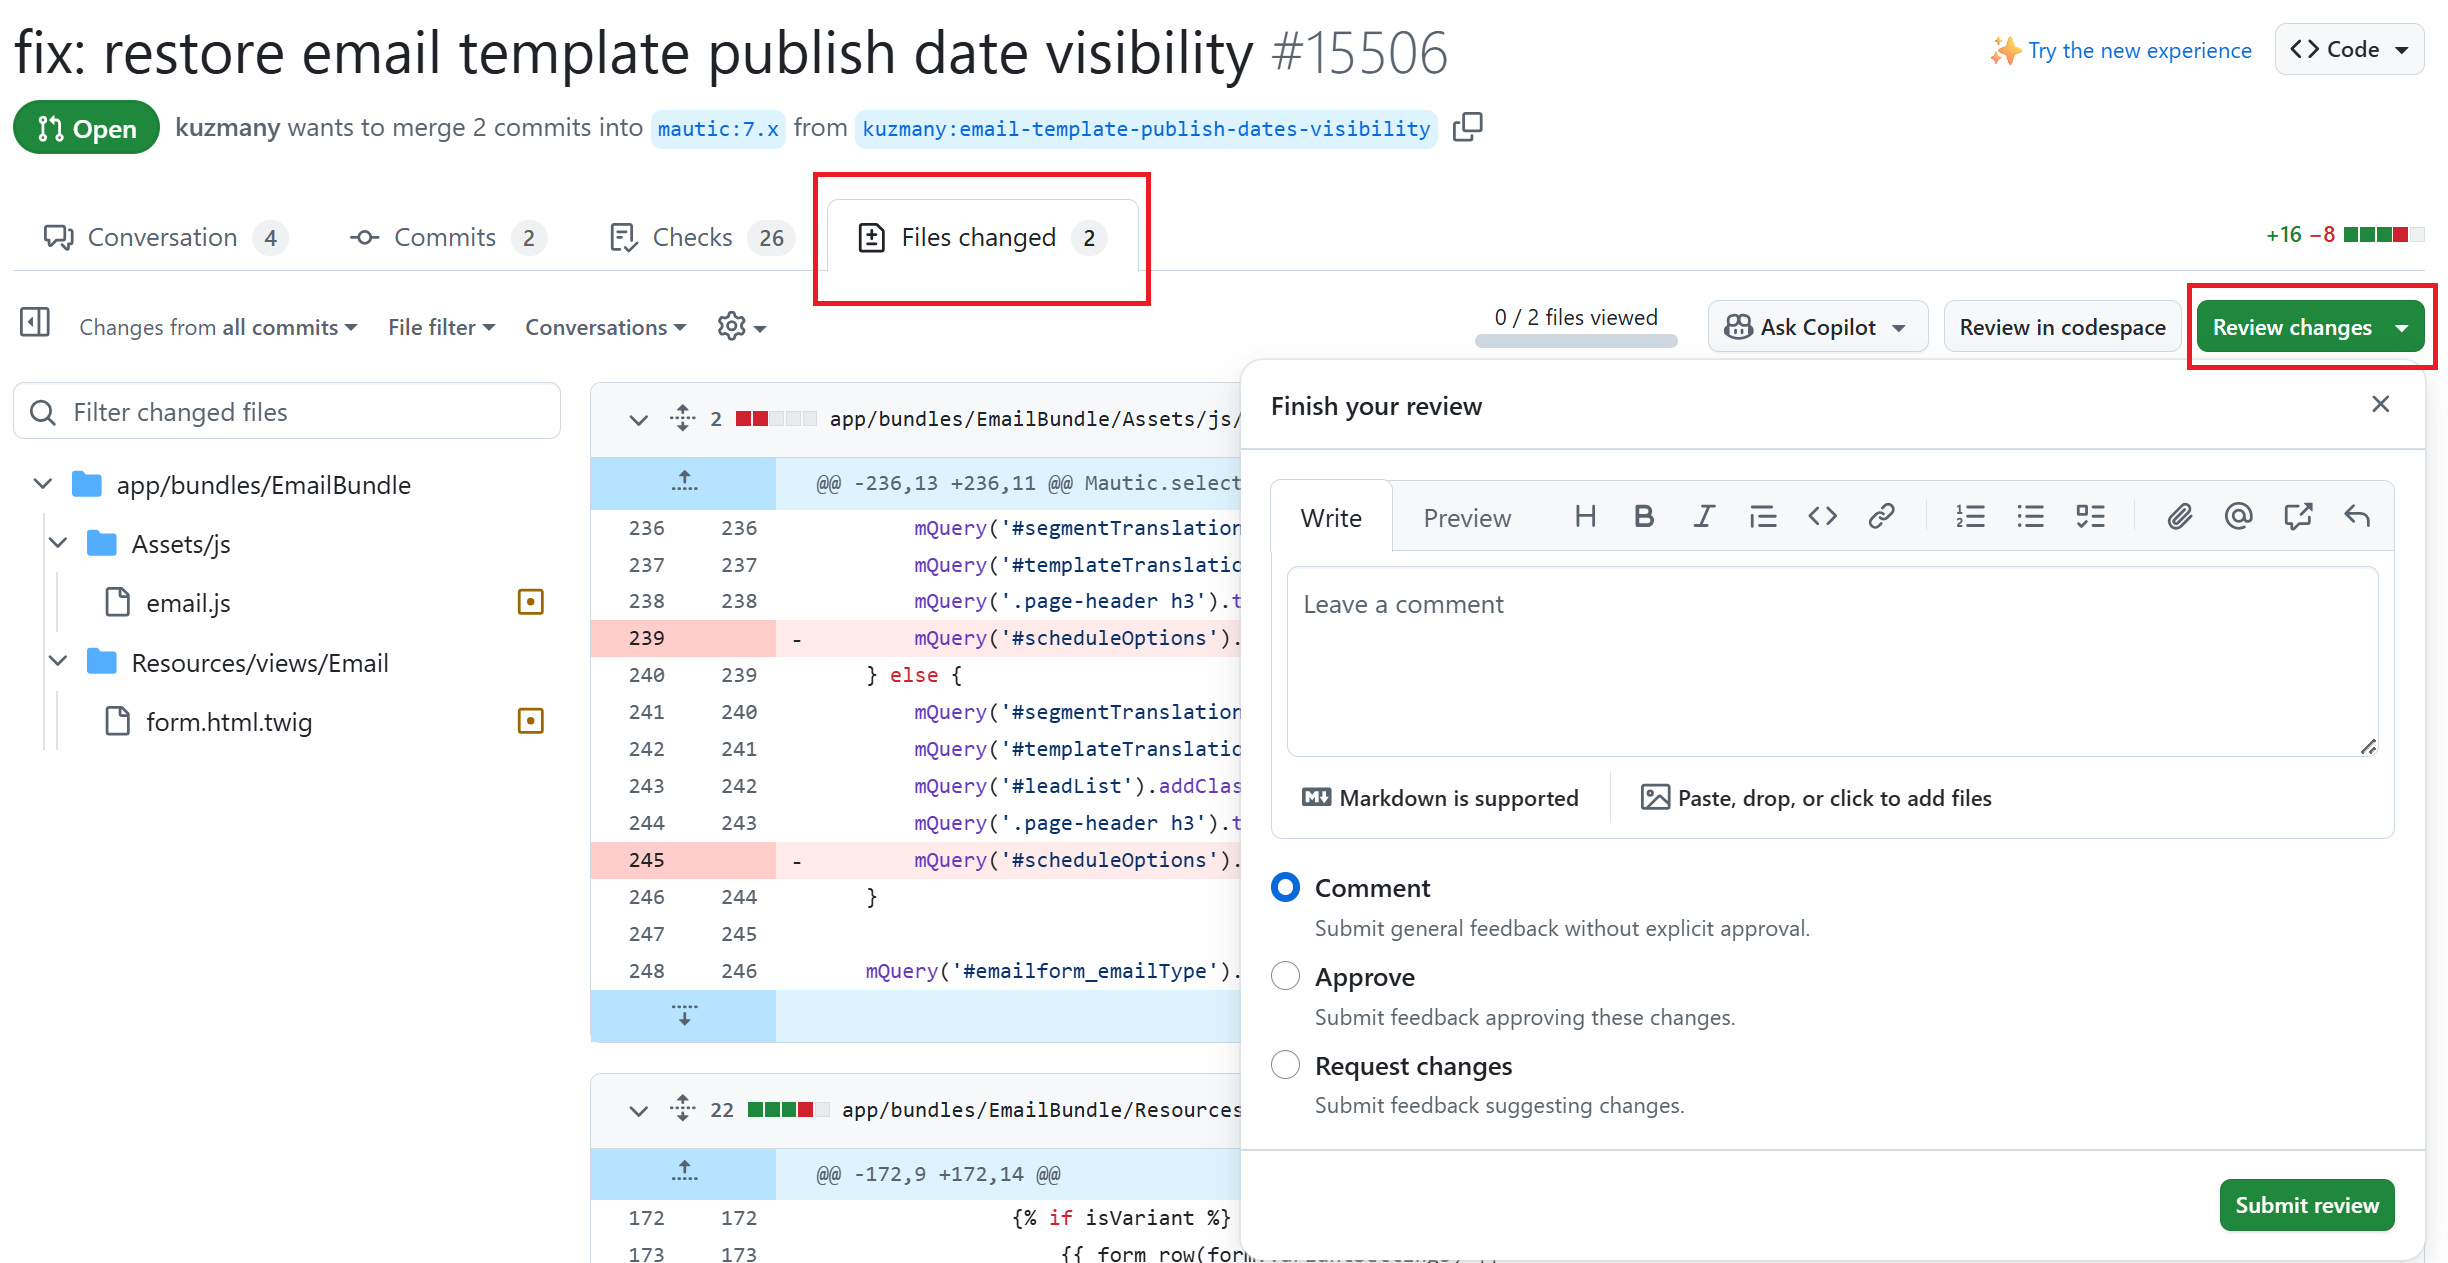2448x1263 pixels.
Task: Open the Changes from all commits dropdown
Action: point(218,326)
